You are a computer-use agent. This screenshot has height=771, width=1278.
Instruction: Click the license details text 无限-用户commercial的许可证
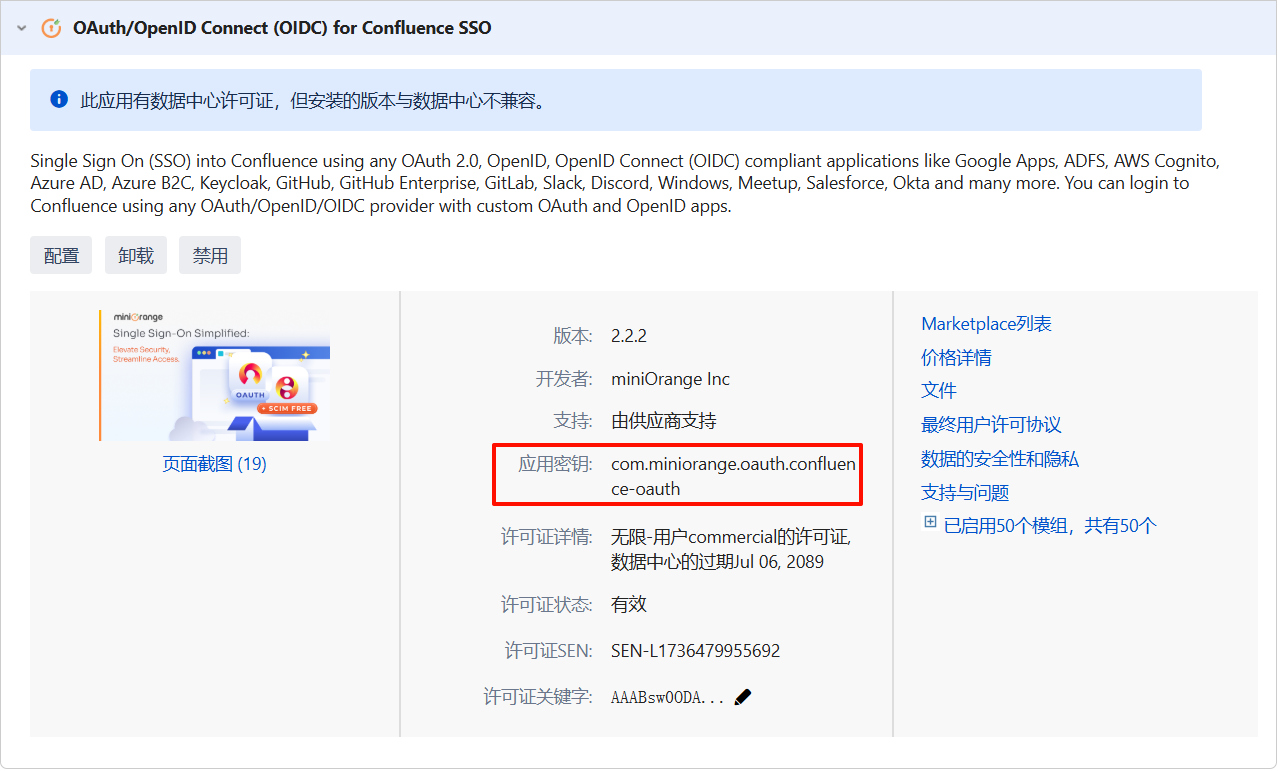pyautogui.click(x=731, y=538)
